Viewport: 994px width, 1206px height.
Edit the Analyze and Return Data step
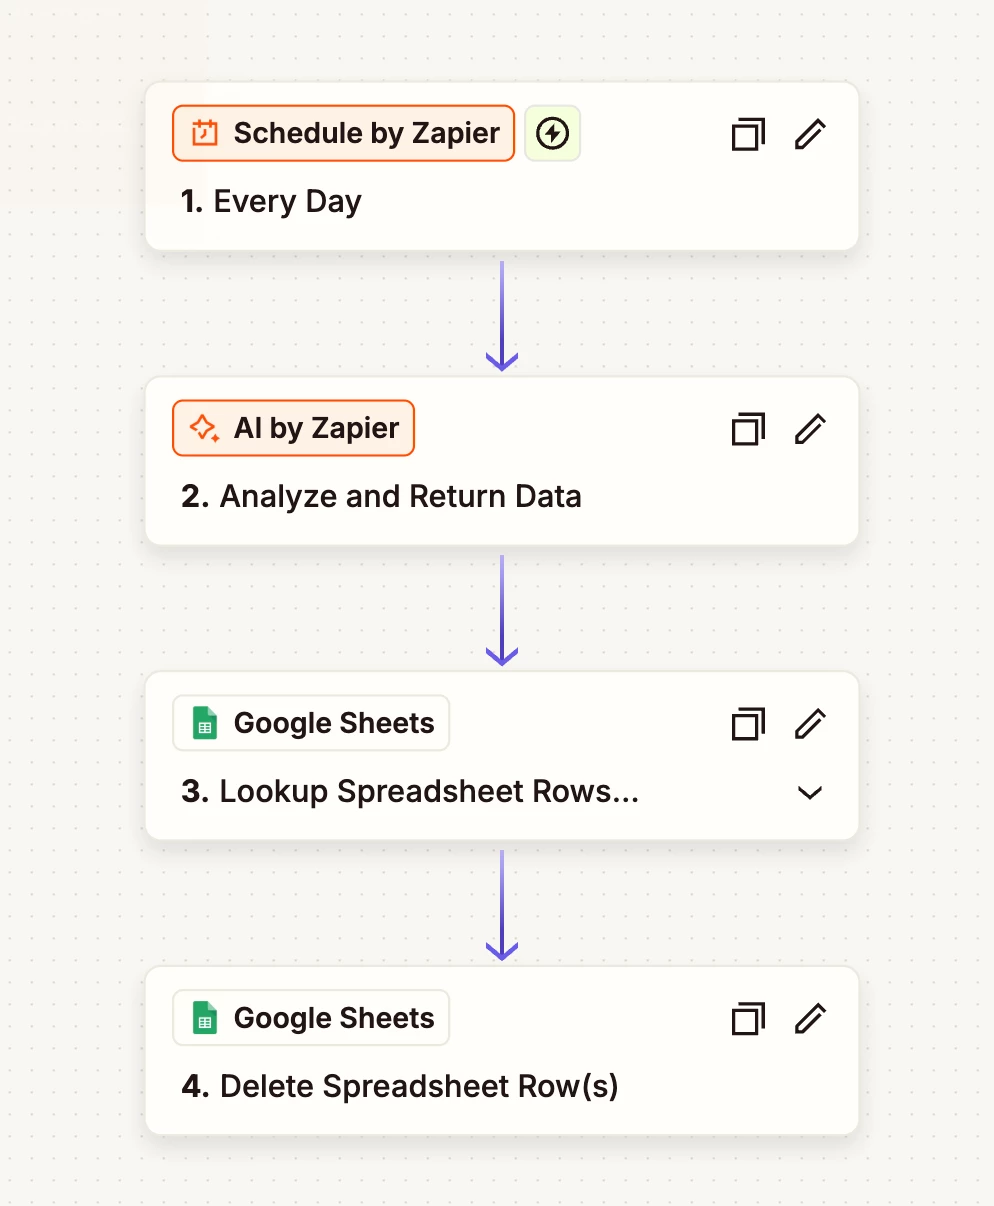pos(810,429)
